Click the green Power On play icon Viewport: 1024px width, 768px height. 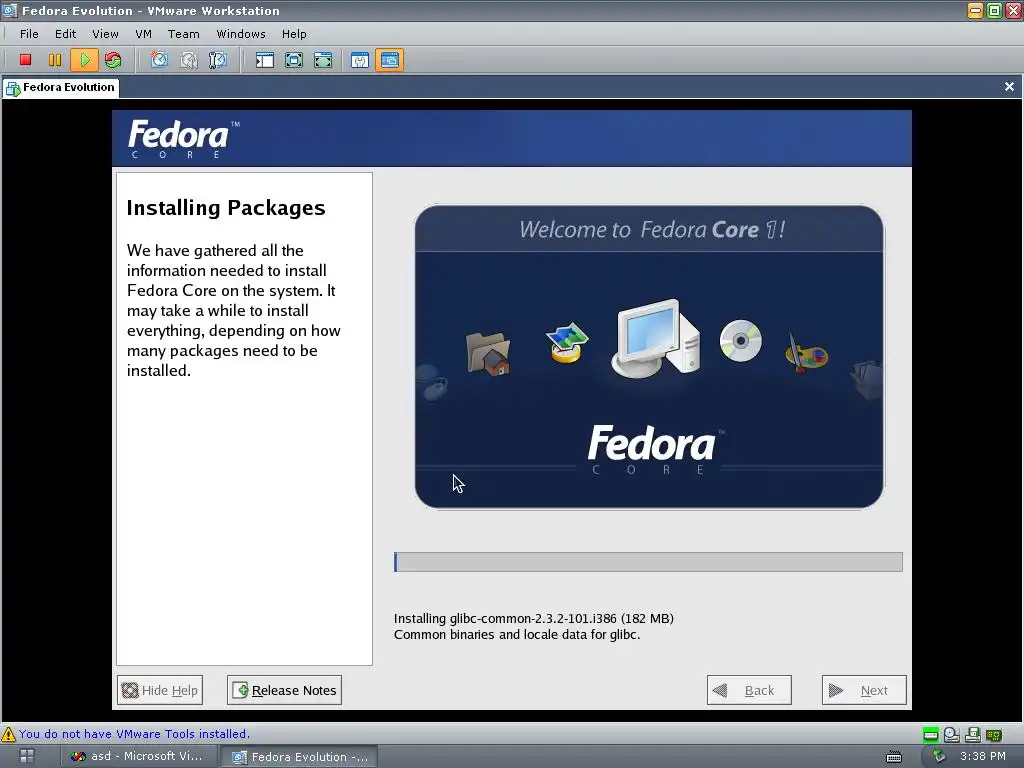84,60
